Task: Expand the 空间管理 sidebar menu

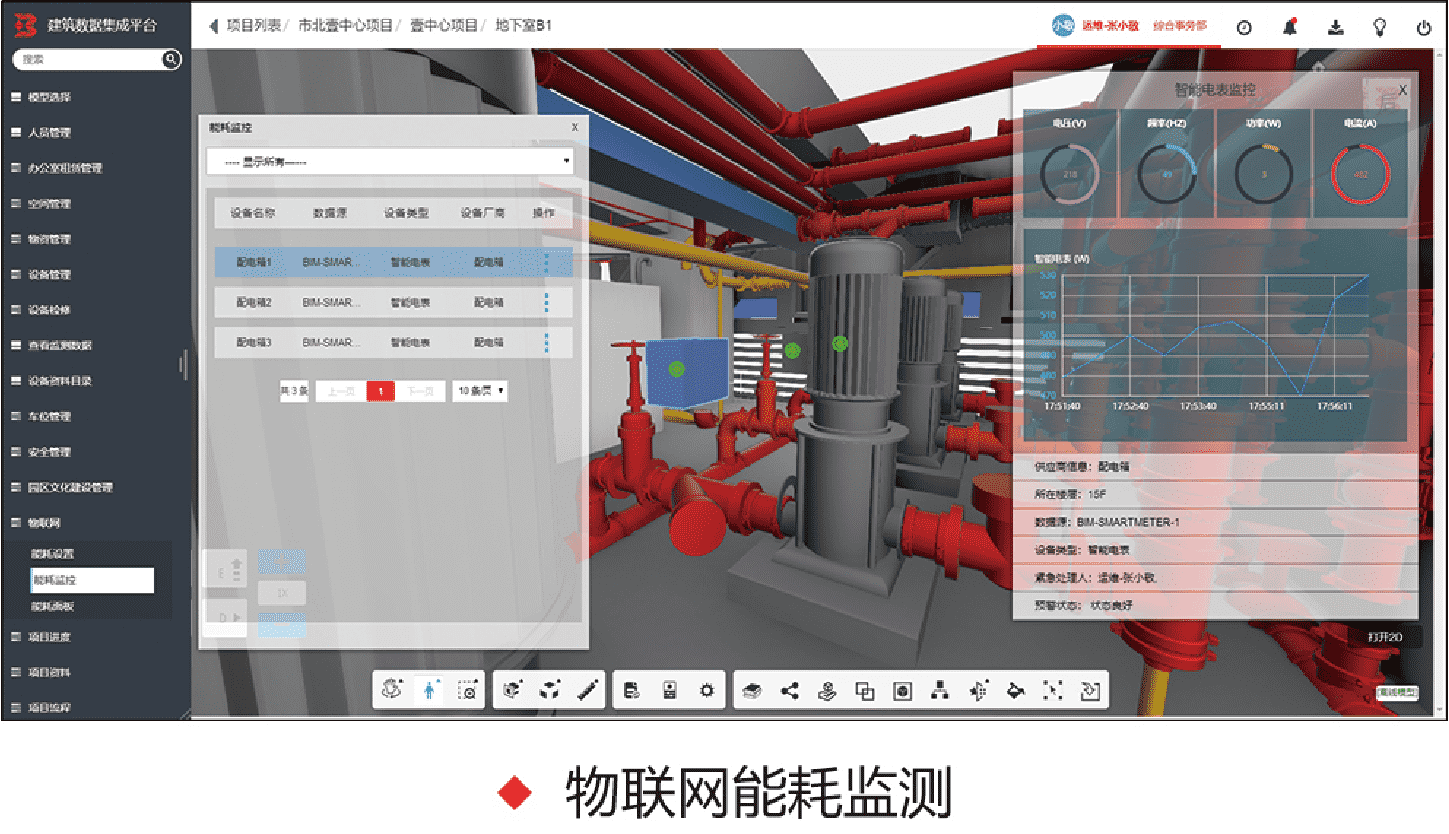Action: click(49, 204)
